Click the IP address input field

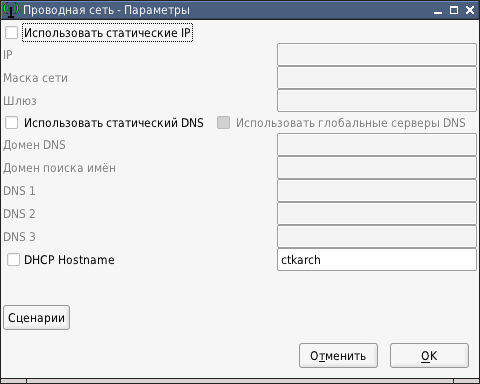pos(377,54)
